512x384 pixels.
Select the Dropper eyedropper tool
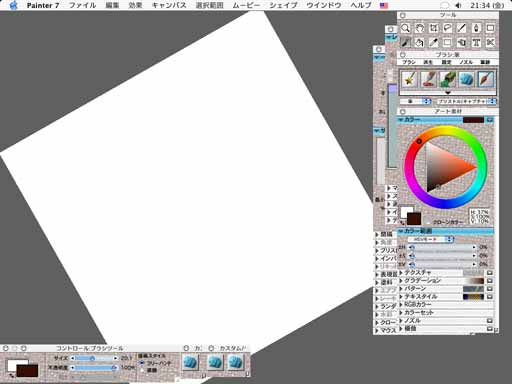pyautogui.click(x=434, y=43)
